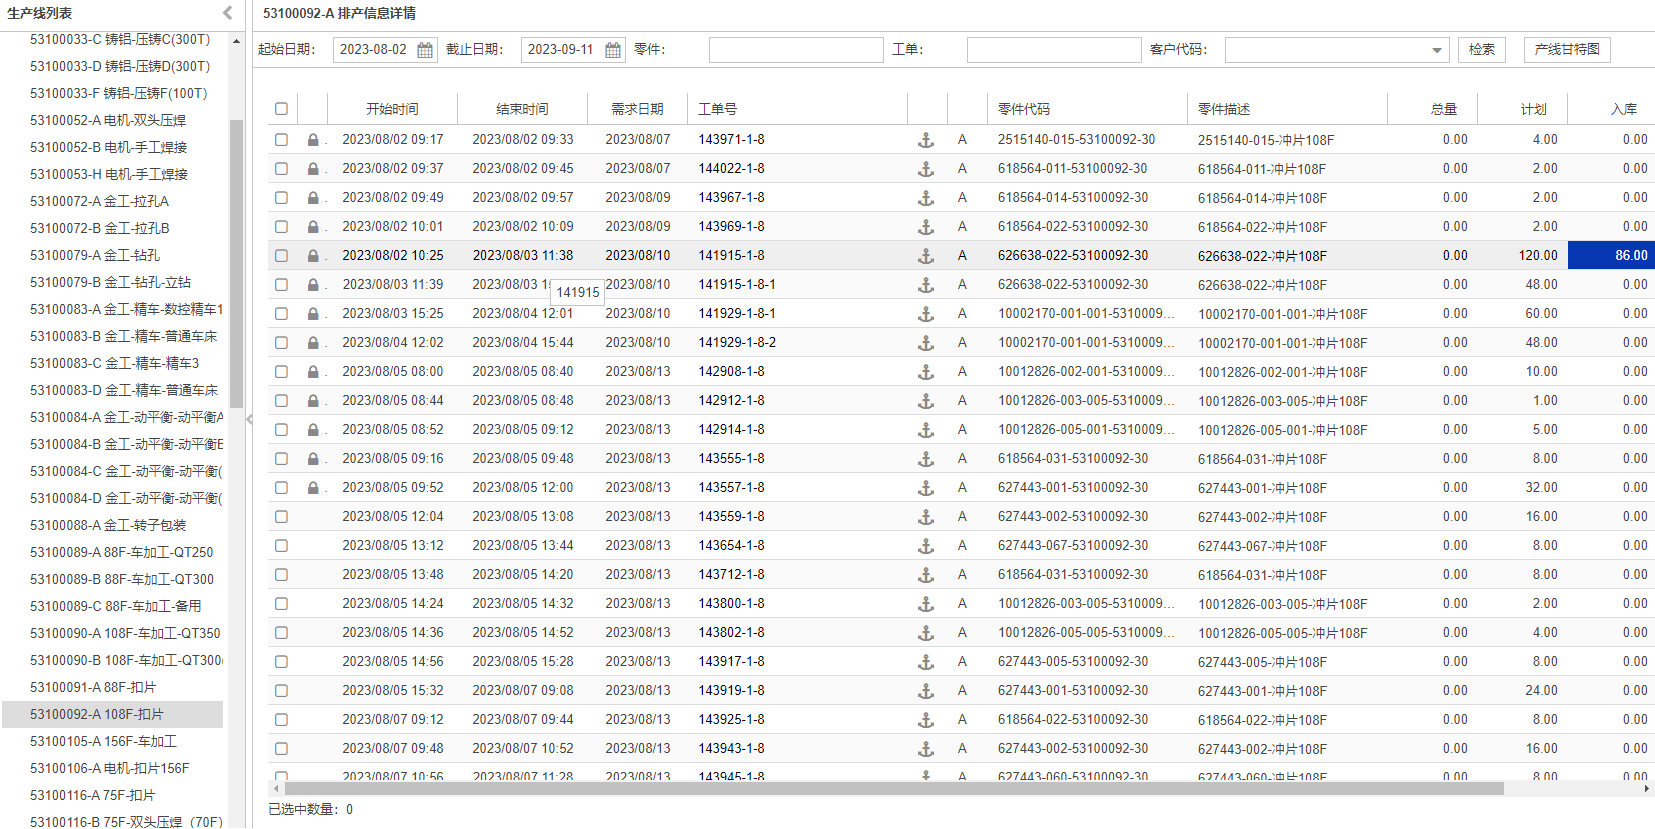Screen dimensions: 1655x829
Task: Click the 检索 search button
Action: tap(1482, 50)
